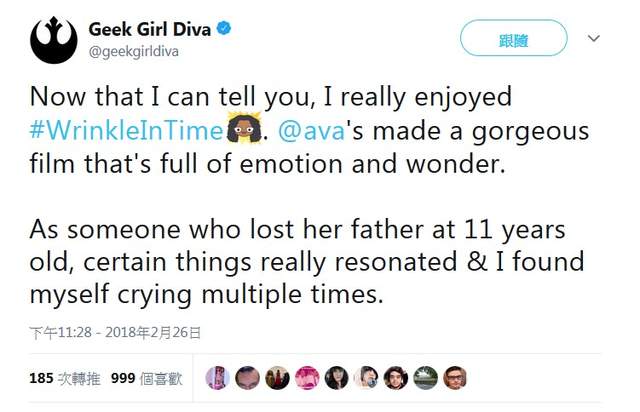Screen dimensions: 640x412
Task: Open the bright pink liker avatar
Action: 307,377
